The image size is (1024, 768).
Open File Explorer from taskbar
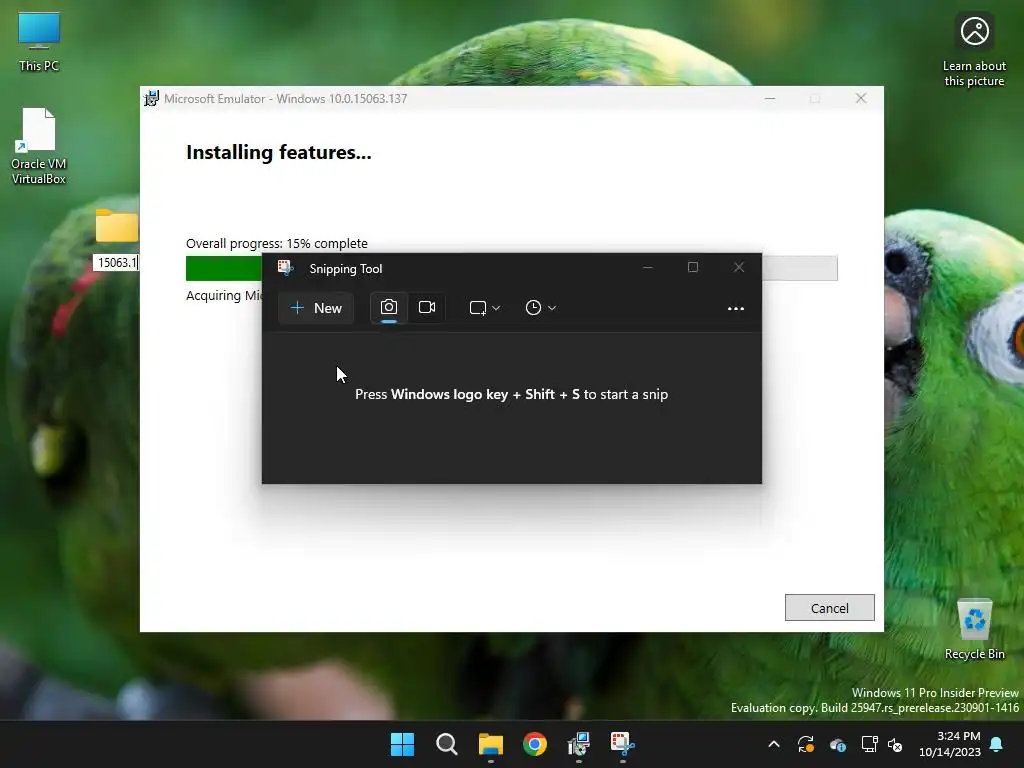[x=490, y=744]
